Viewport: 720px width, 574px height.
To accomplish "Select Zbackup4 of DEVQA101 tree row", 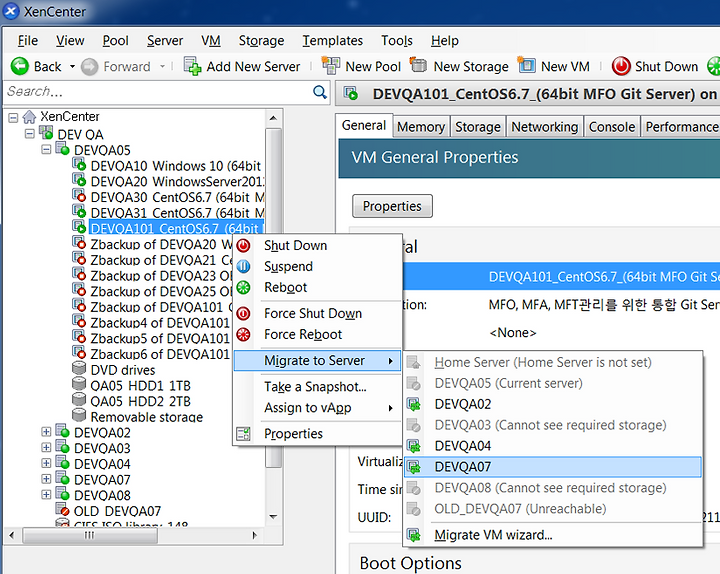I will click(x=160, y=323).
